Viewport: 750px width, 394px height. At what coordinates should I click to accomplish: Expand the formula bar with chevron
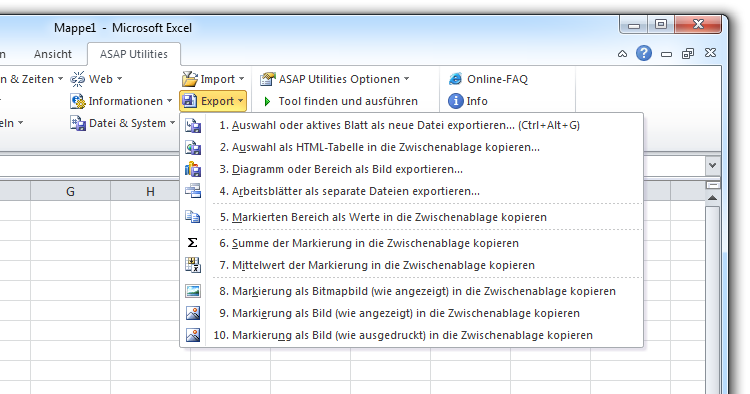click(713, 165)
